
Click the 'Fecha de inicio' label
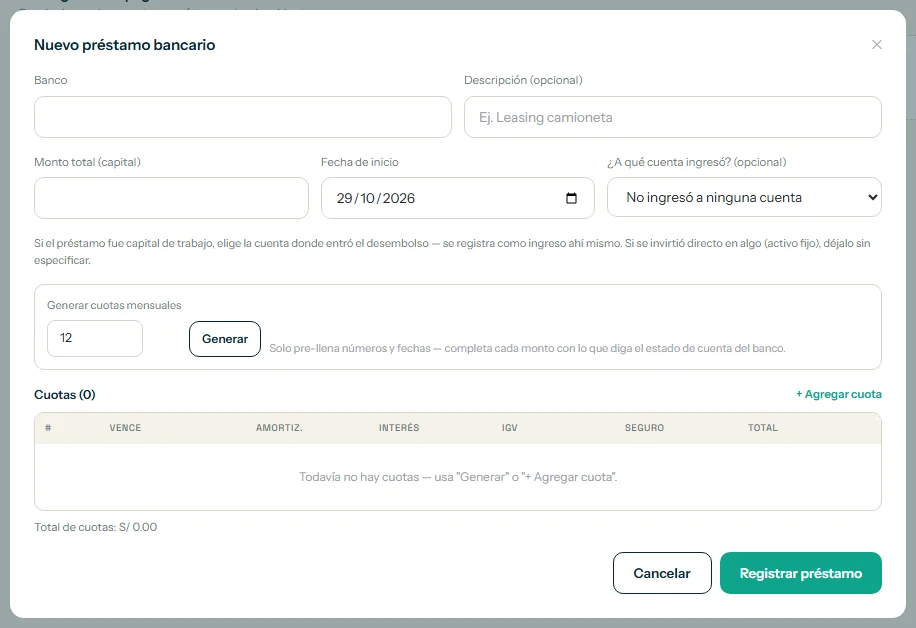tap(360, 162)
